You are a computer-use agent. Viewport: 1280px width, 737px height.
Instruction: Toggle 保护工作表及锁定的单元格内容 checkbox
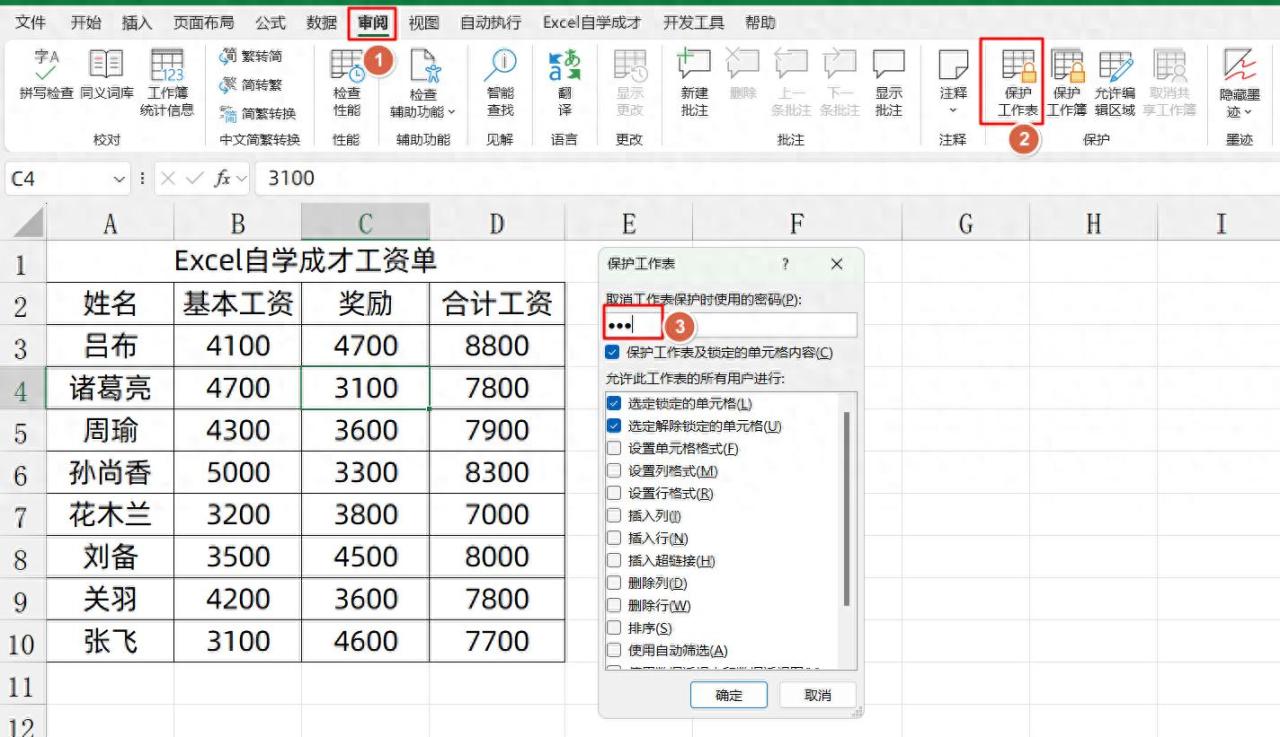click(612, 352)
